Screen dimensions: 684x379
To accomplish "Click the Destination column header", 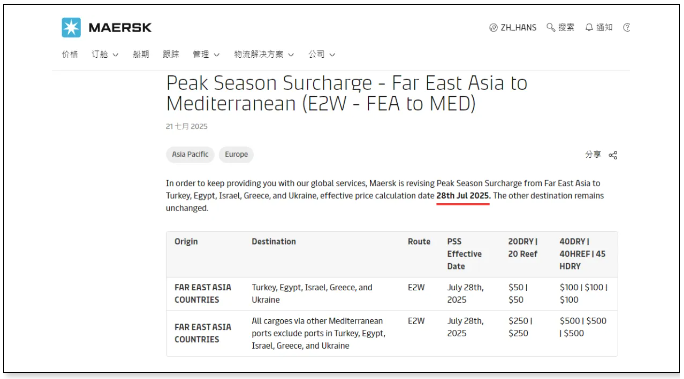I will (x=274, y=242).
